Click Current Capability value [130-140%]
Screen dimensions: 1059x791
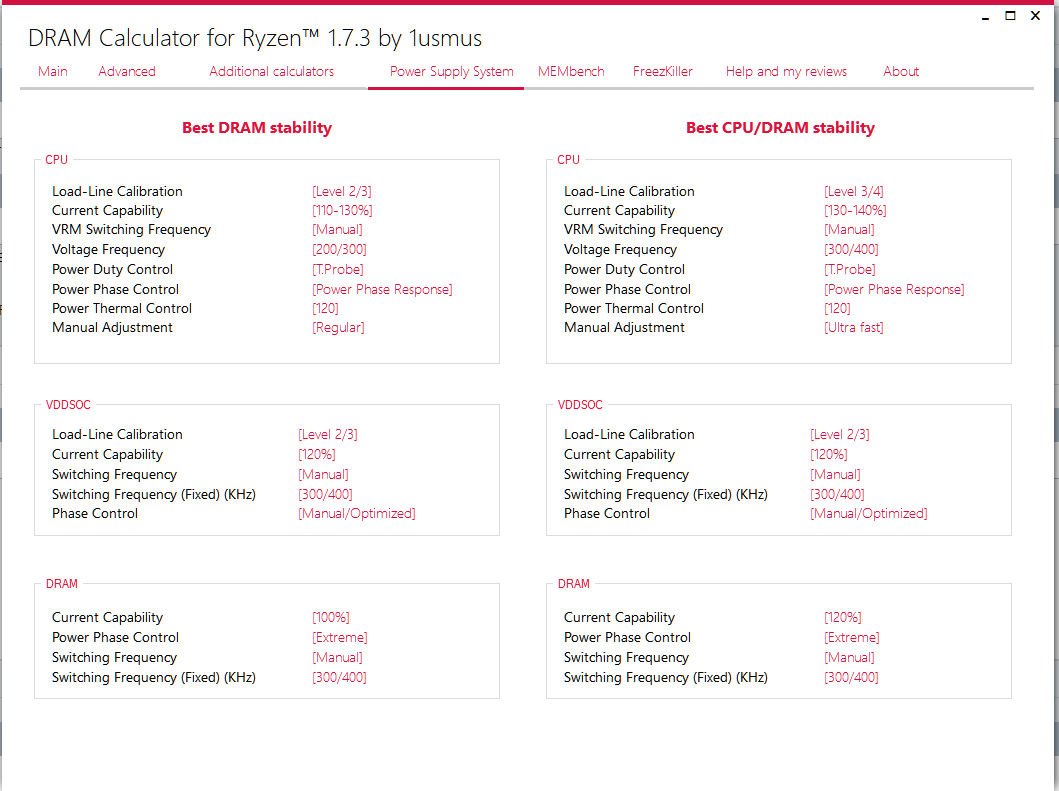(855, 211)
